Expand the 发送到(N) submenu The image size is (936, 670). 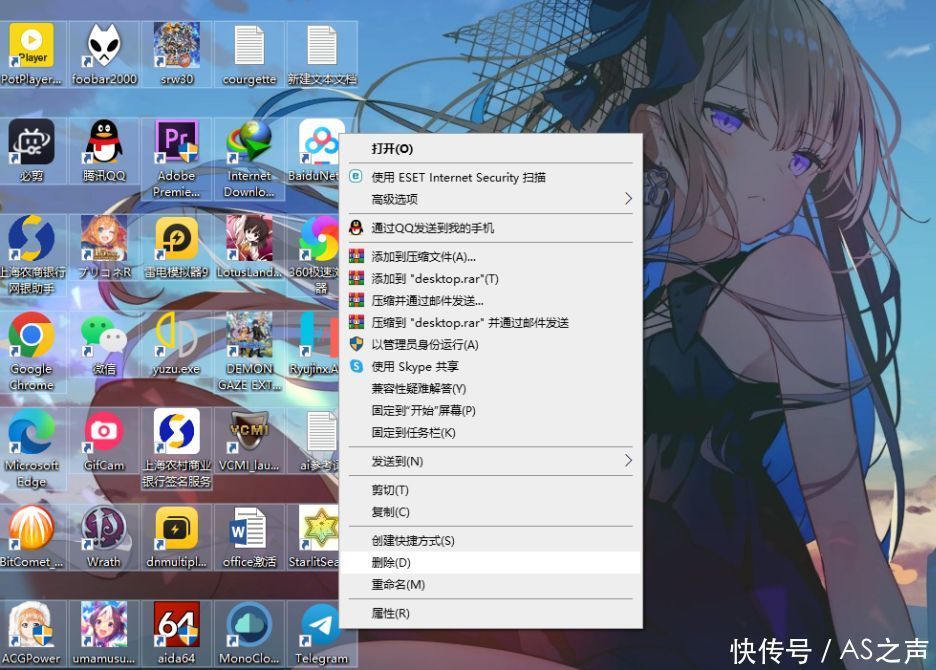coord(491,461)
